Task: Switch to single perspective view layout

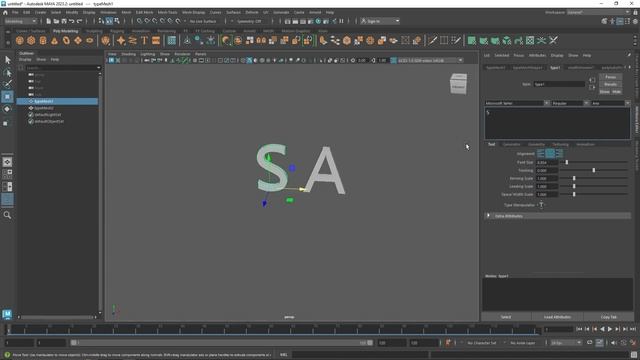Action: click(x=7, y=162)
